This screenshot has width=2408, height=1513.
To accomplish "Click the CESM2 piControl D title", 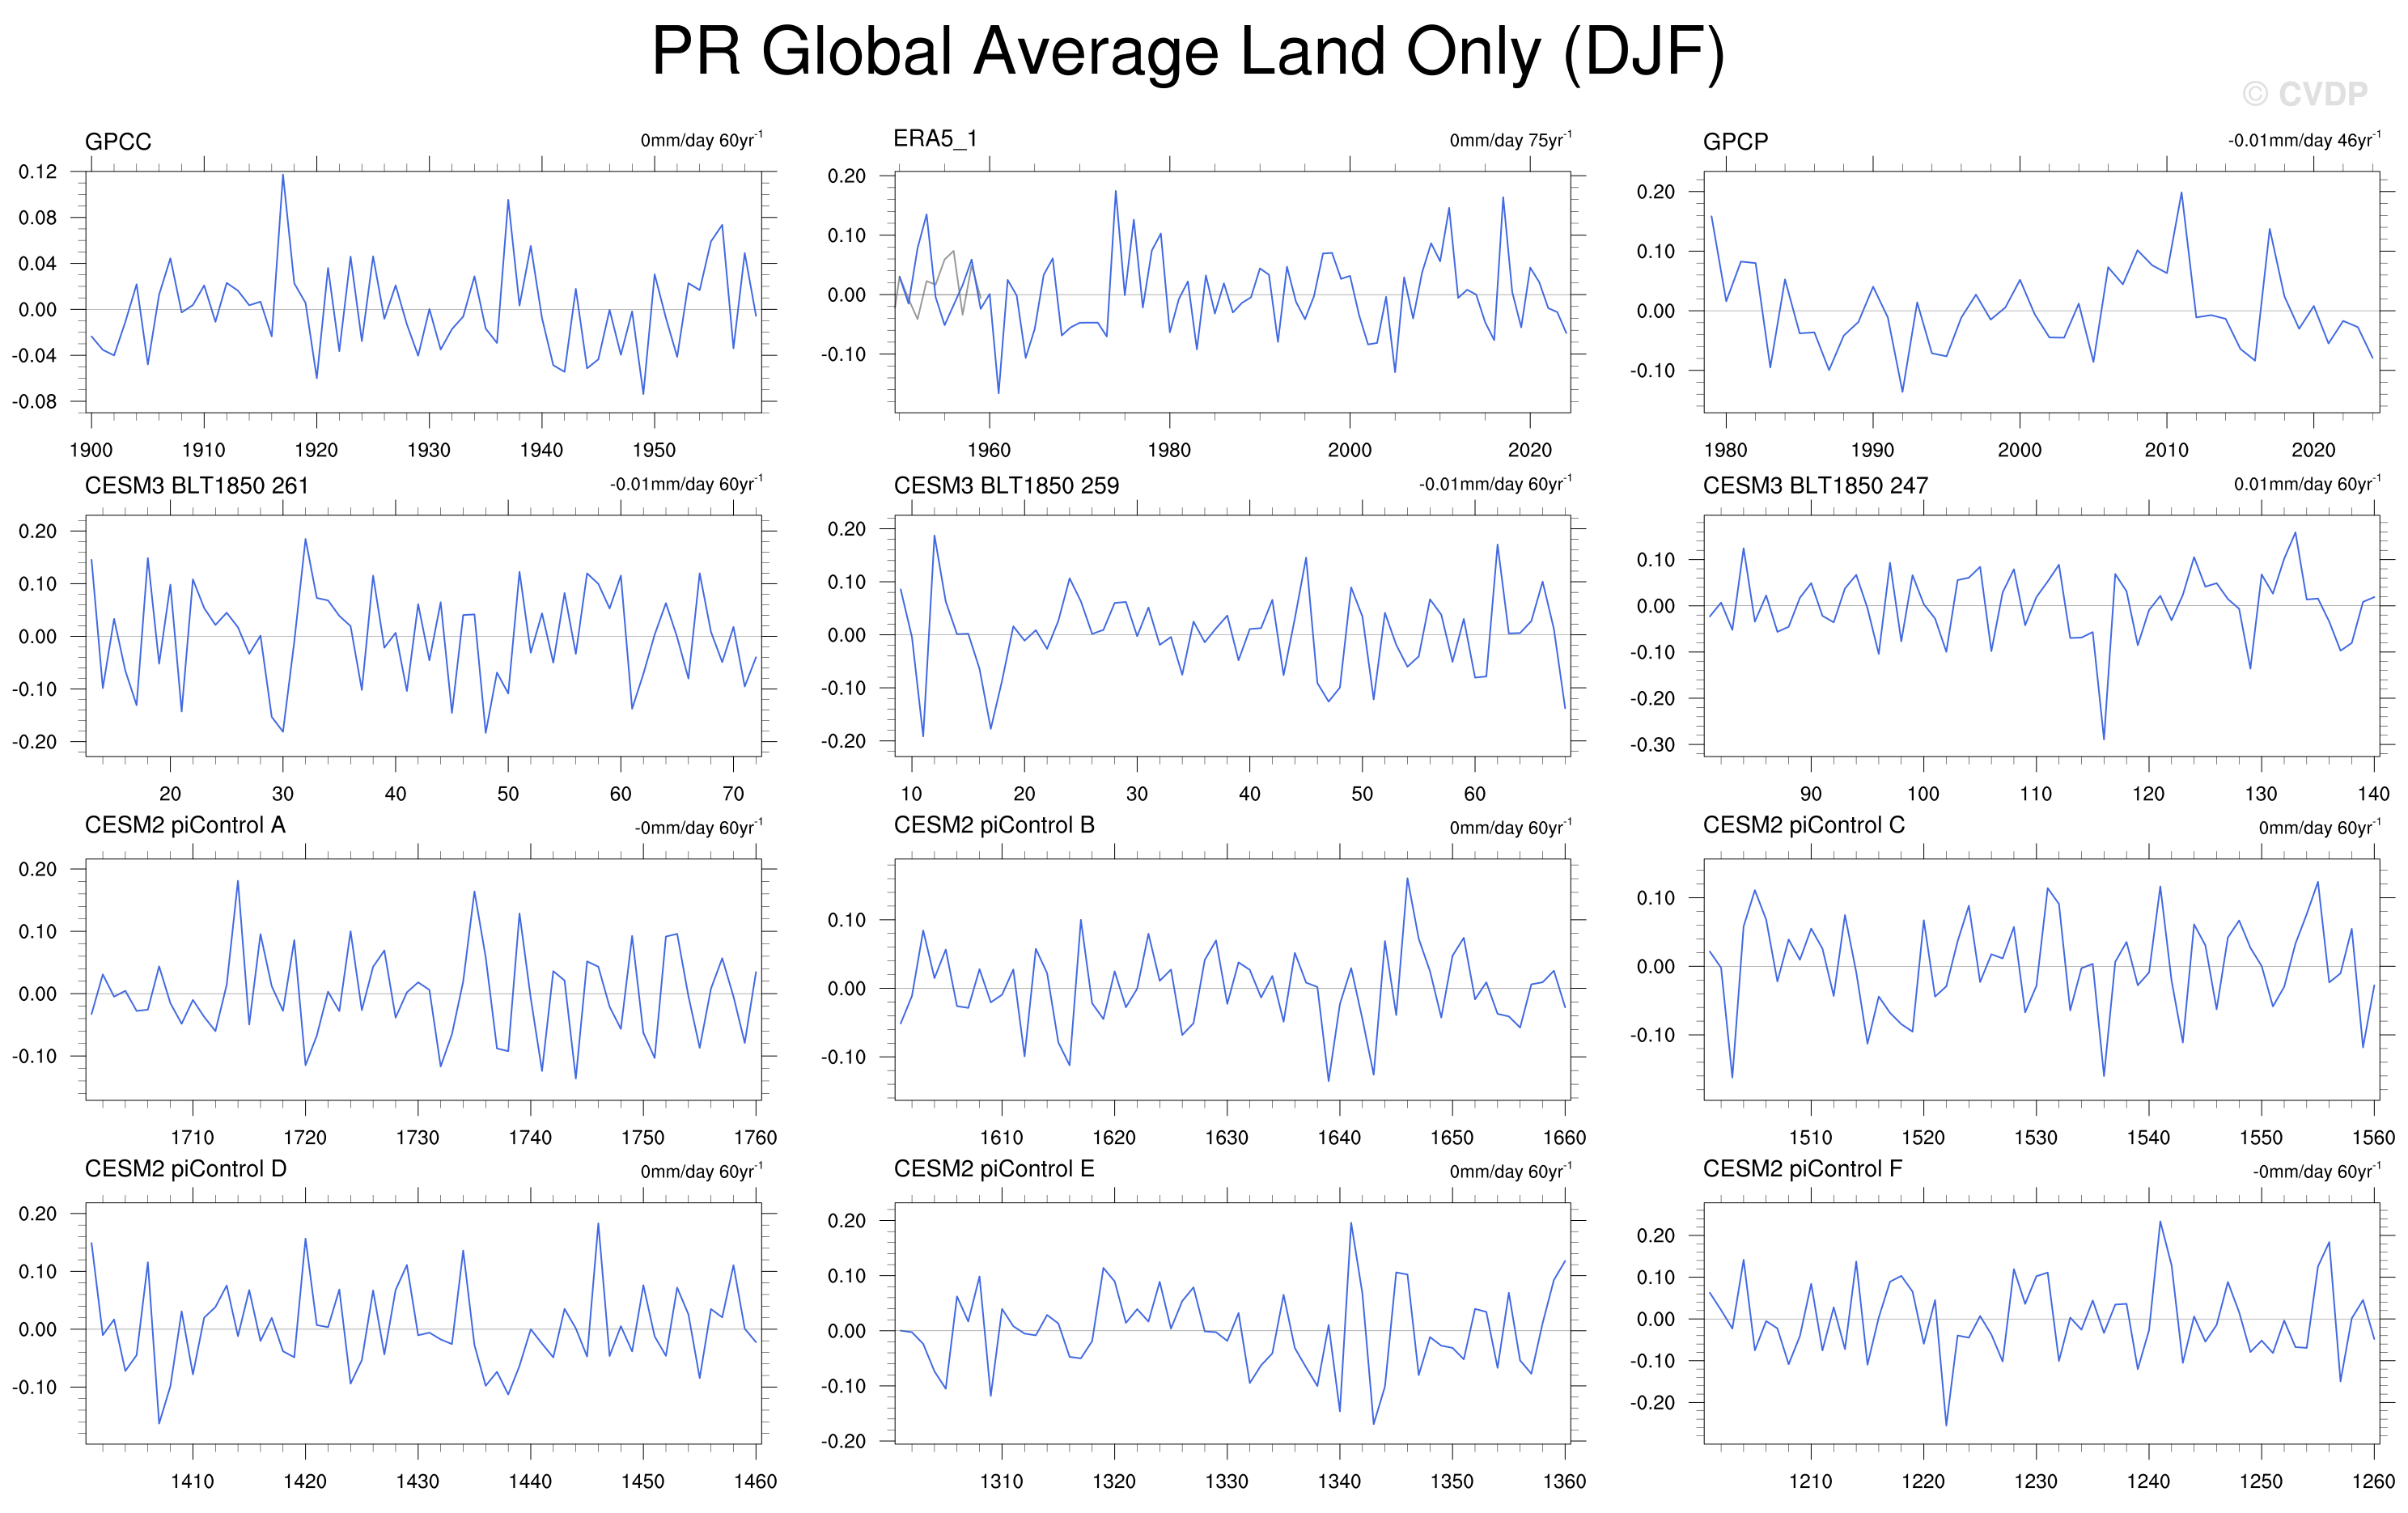I will tap(185, 1169).
